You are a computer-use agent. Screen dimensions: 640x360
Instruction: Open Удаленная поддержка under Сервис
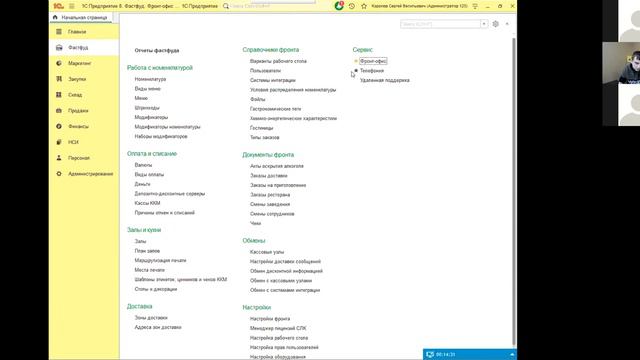click(x=384, y=80)
